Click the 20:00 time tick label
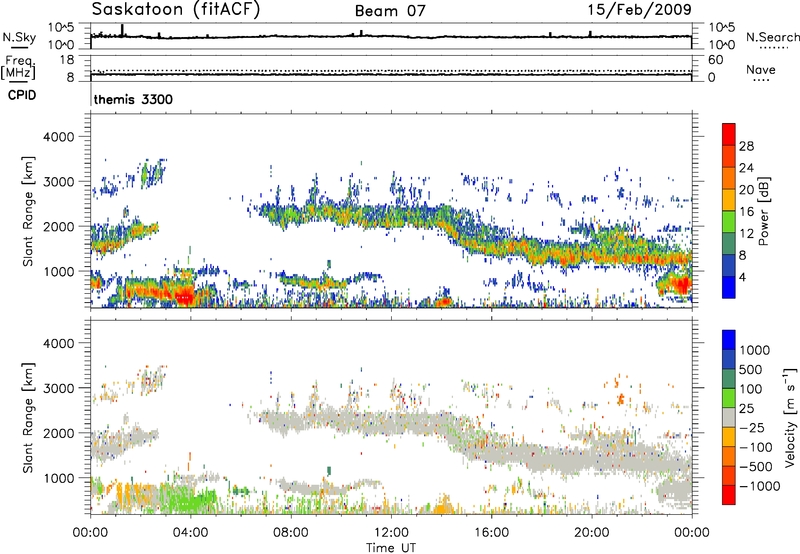Viewport: 800px width, 554px height. 591,533
